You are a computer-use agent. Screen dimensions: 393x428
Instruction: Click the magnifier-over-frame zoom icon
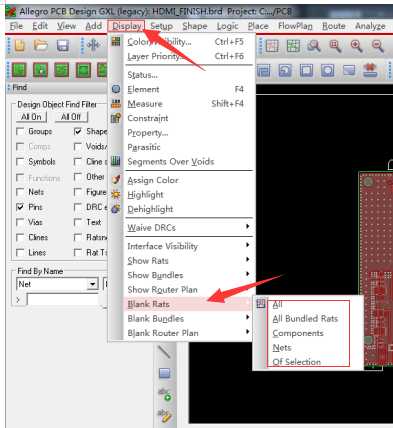[314, 46]
